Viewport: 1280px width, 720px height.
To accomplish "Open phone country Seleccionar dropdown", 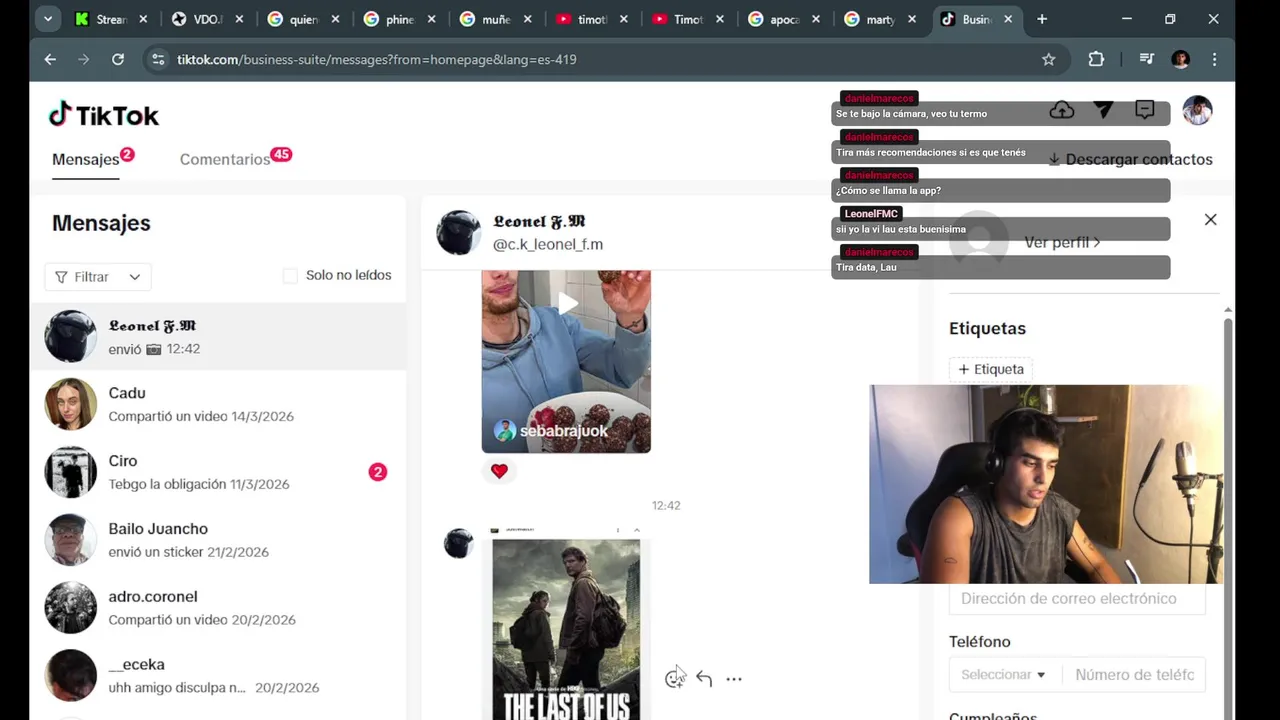I will coord(1004,675).
